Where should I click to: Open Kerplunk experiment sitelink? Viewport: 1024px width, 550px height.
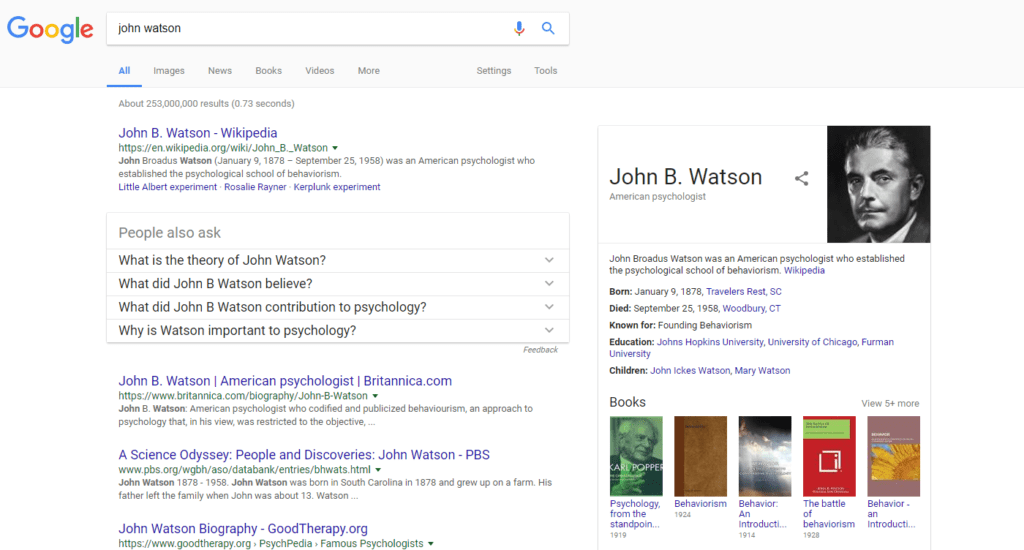337,187
